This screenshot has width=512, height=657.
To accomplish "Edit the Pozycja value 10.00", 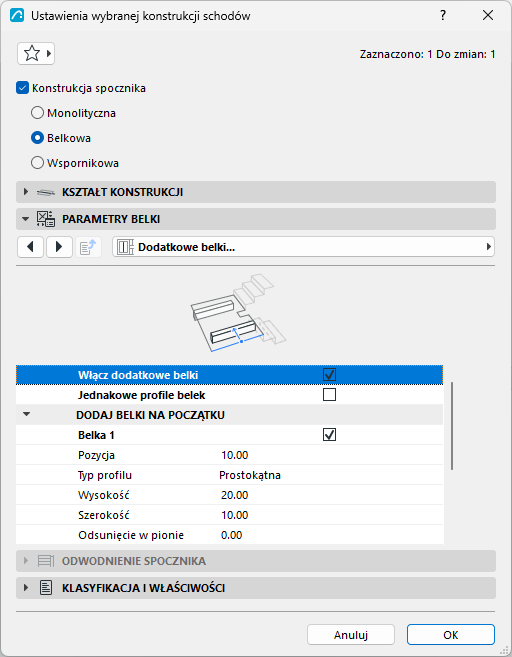I will 235,455.
